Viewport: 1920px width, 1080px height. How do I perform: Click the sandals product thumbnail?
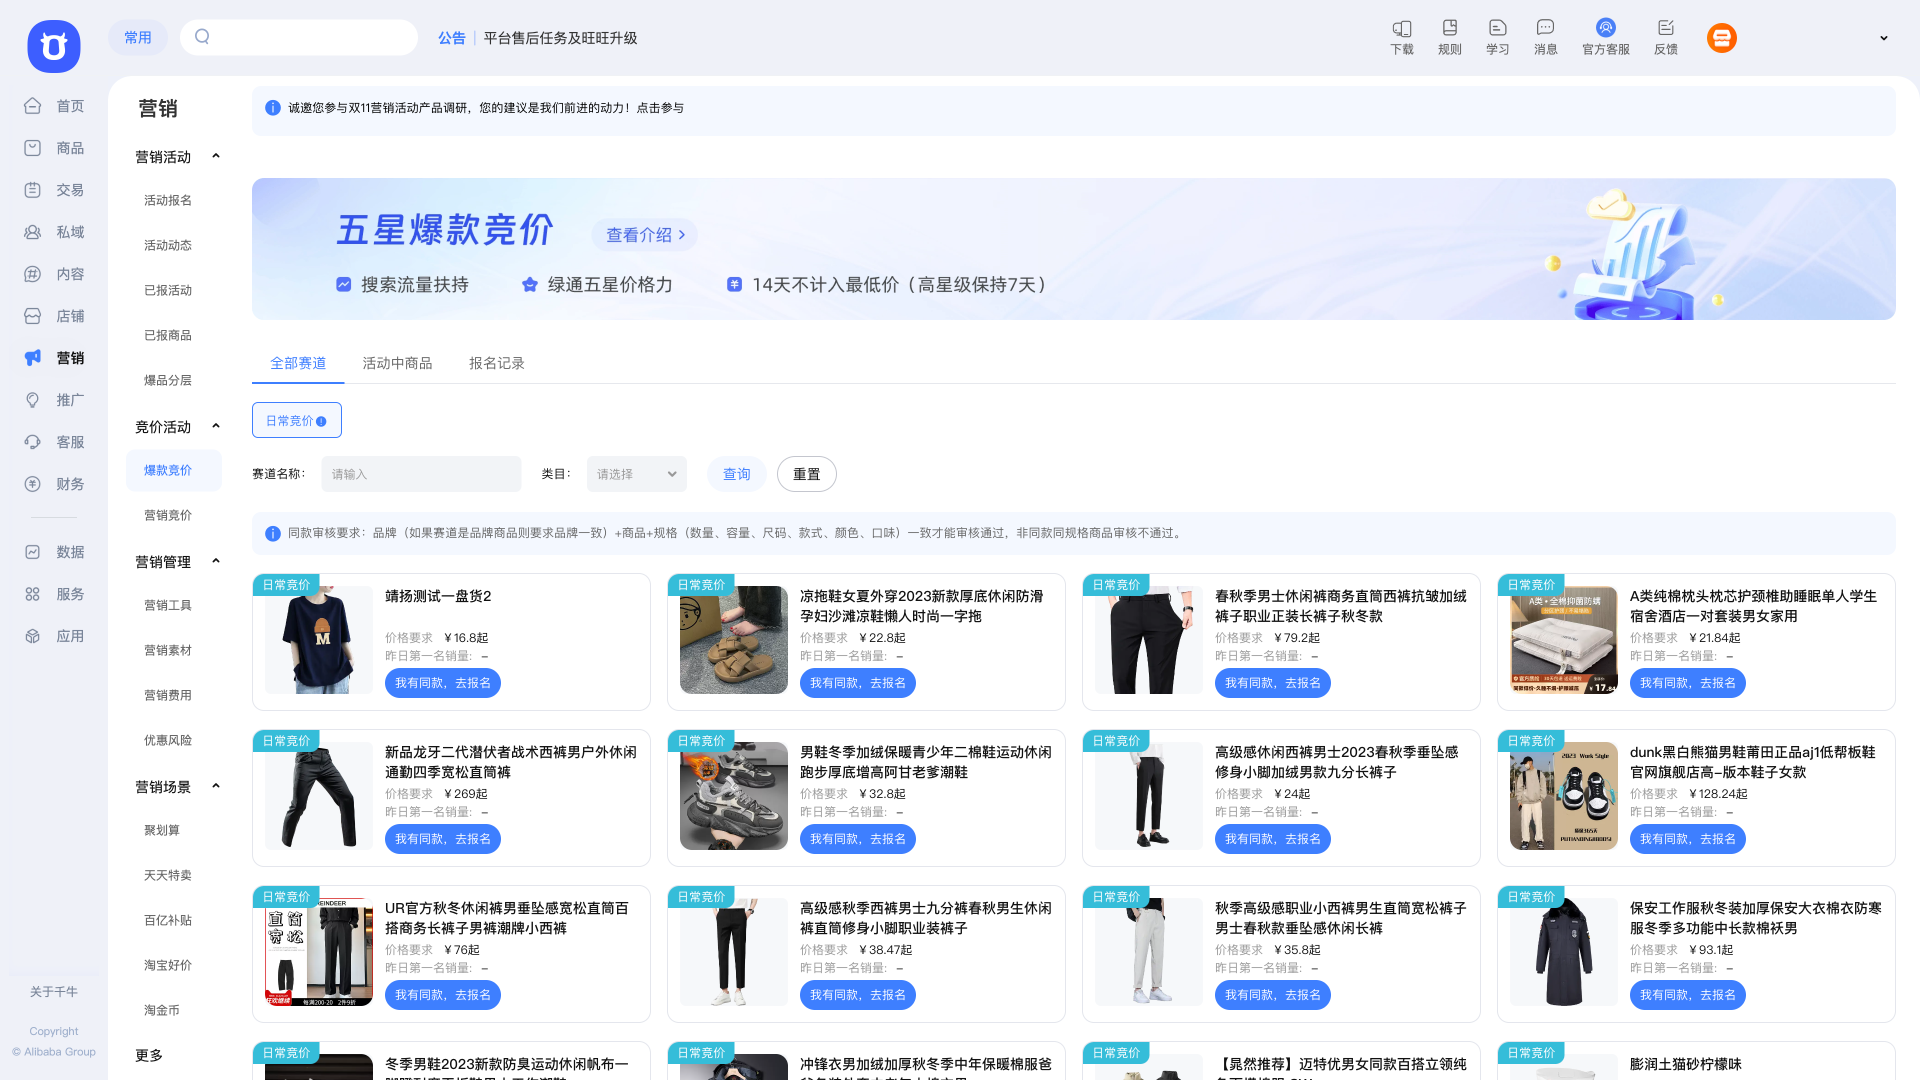click(734, 640)
